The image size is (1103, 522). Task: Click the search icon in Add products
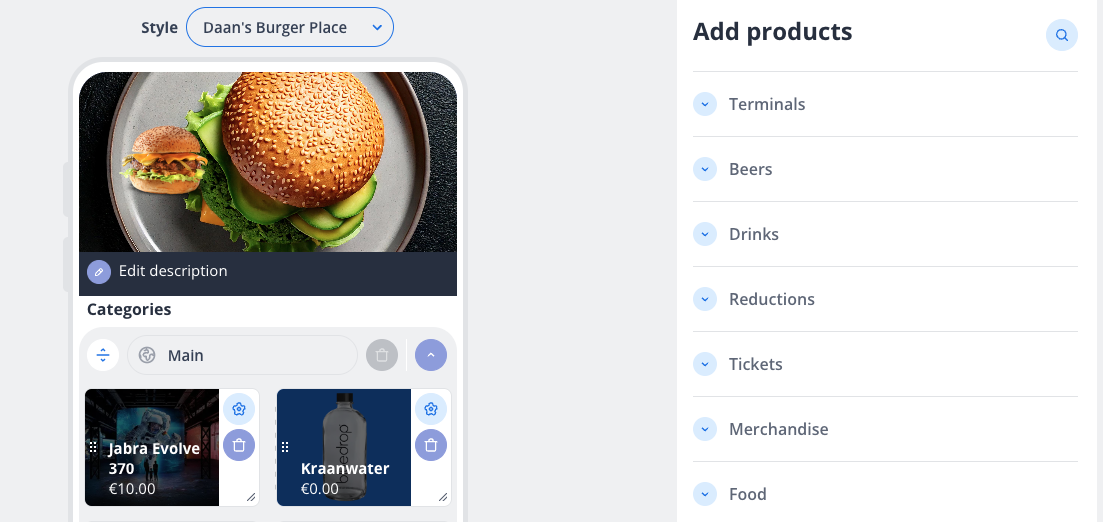click(x=1061, y=35)
